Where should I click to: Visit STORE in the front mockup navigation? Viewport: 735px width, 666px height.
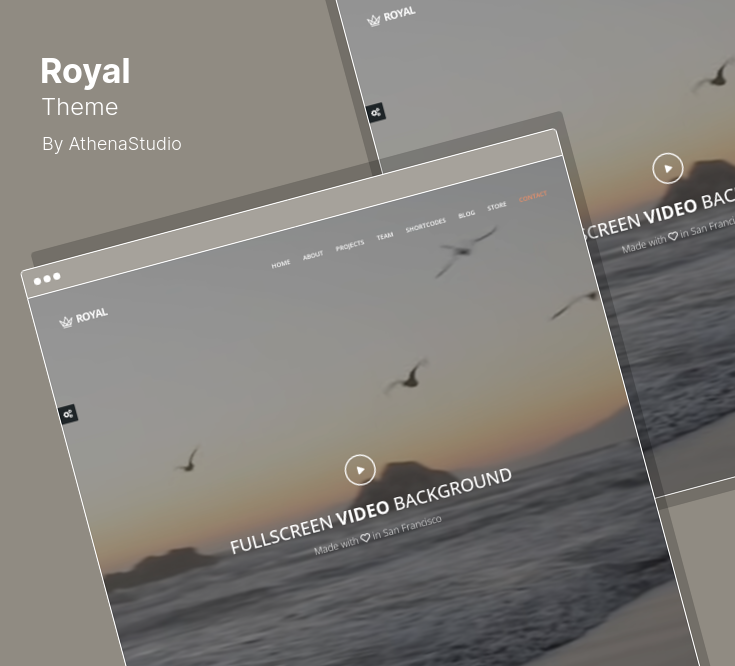[496, 206]
